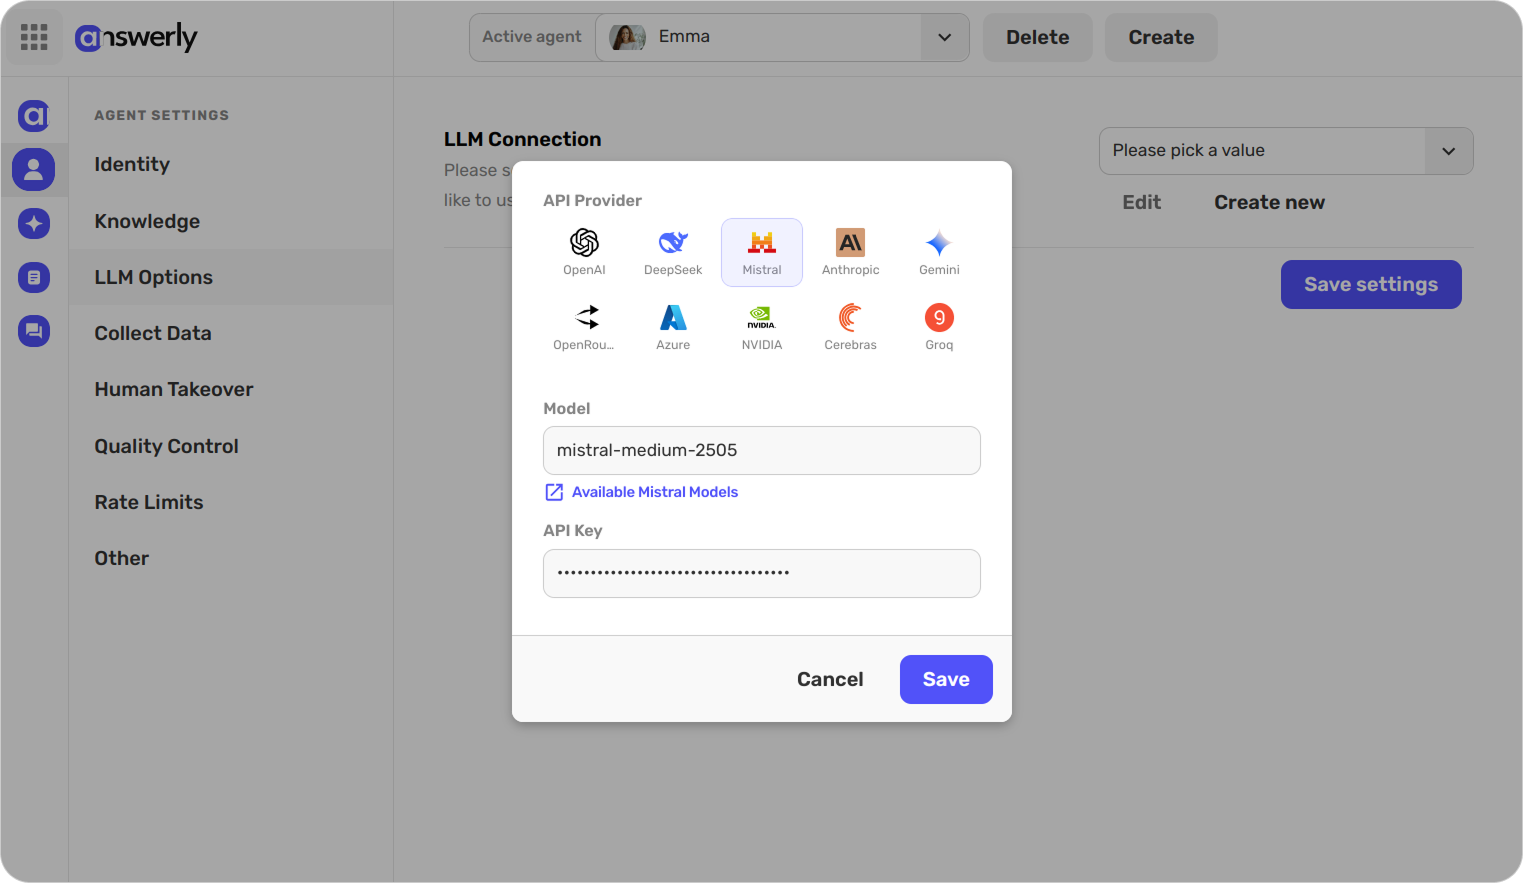Click the external link icon beside Mistral Models

coord(554,492)
